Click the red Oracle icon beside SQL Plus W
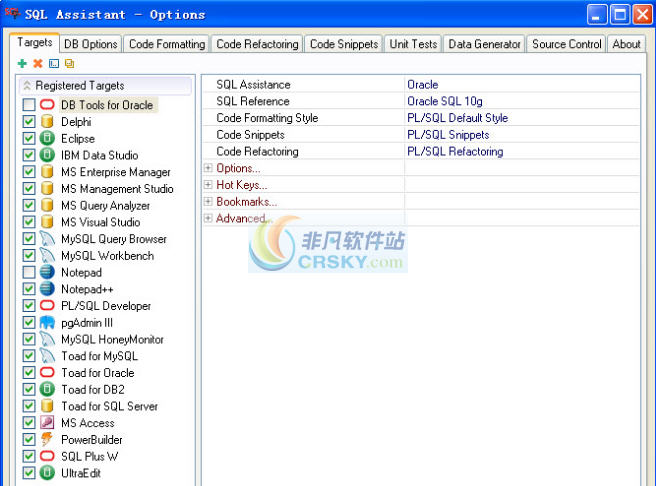Image resolution: width=656 pixels, height=486 pixels. click(47, 455)
